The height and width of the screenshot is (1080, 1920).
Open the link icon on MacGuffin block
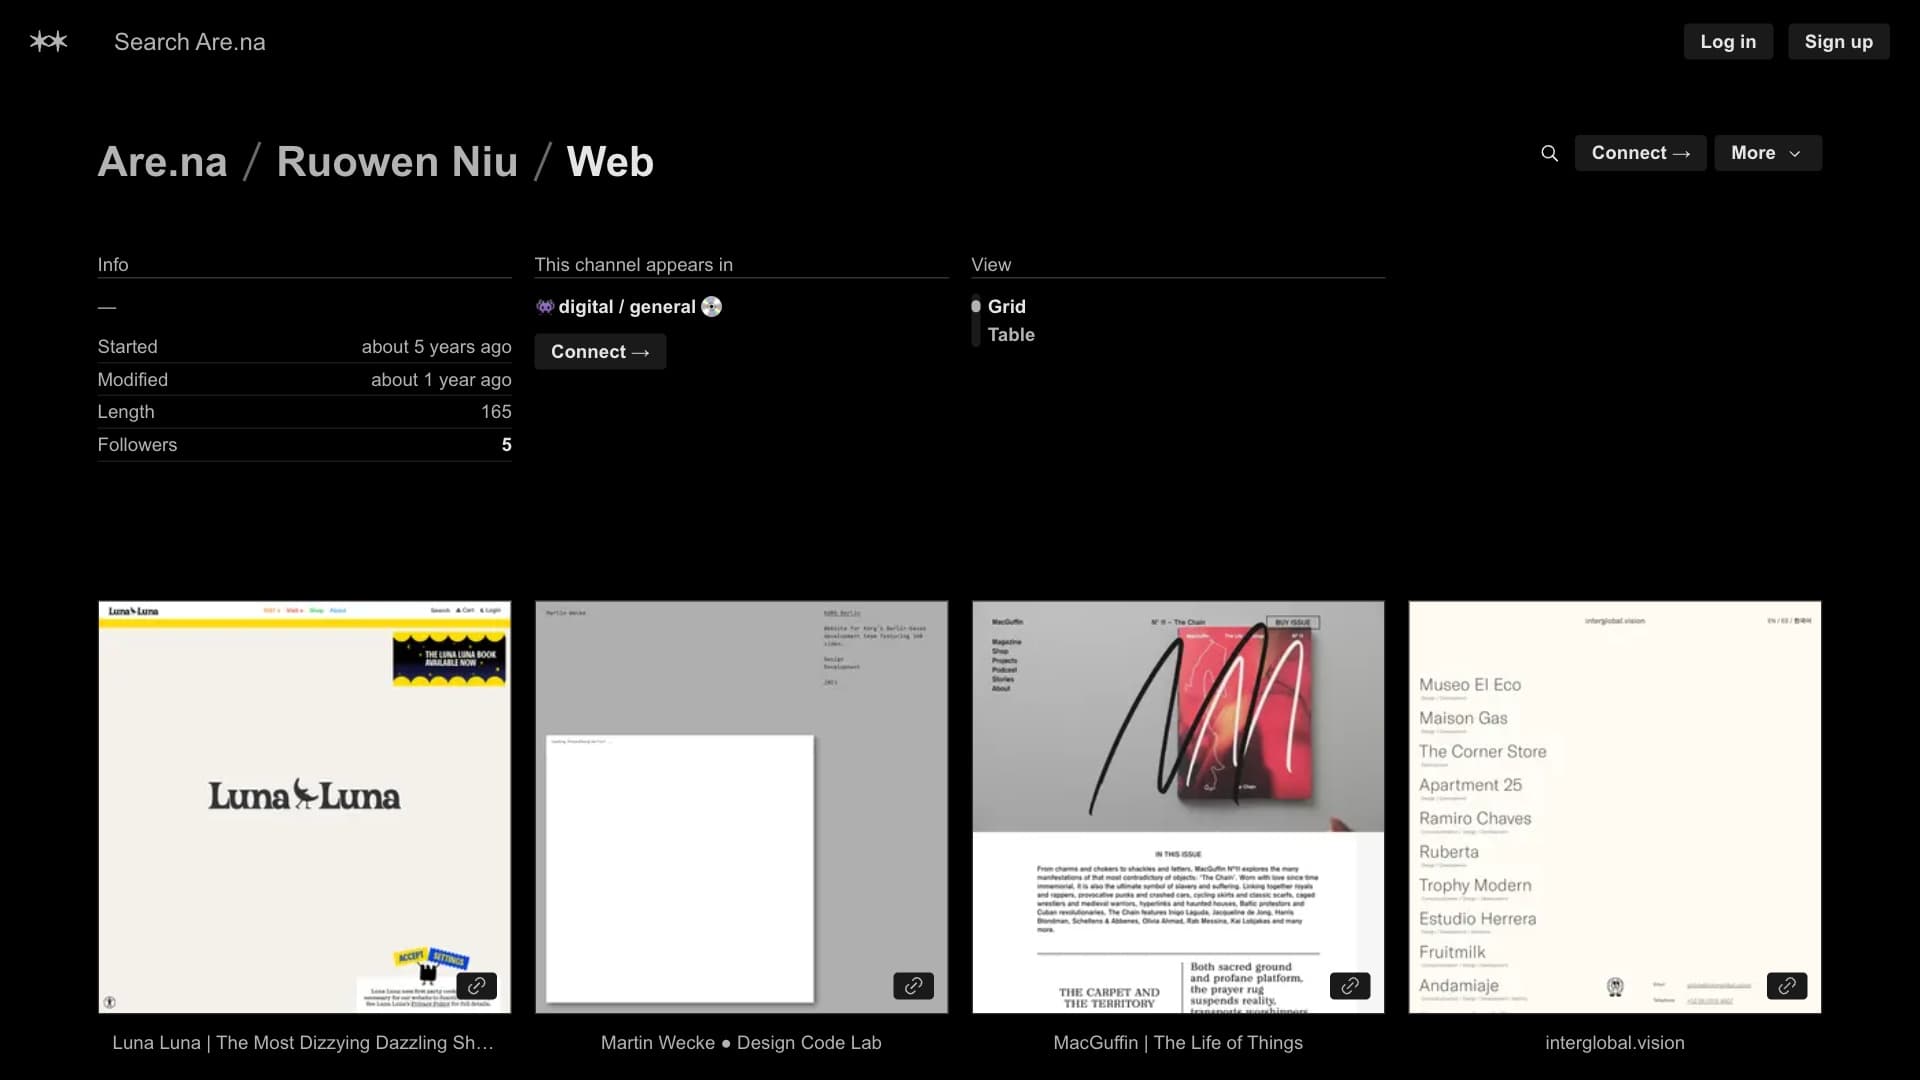[1350, 986]
